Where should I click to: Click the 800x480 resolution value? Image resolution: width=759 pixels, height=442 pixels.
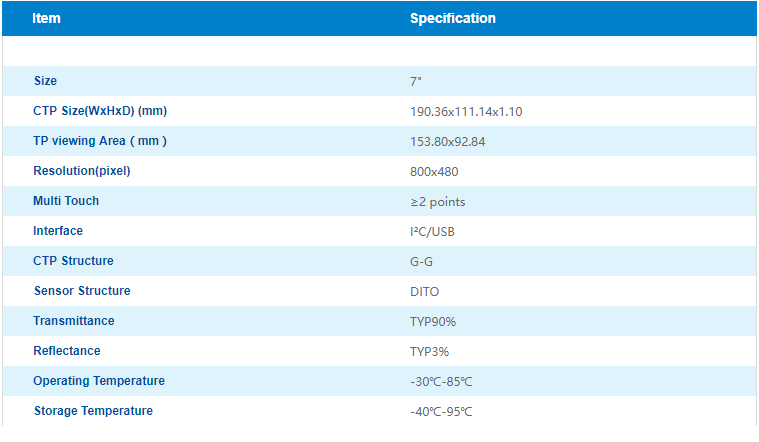434,172
